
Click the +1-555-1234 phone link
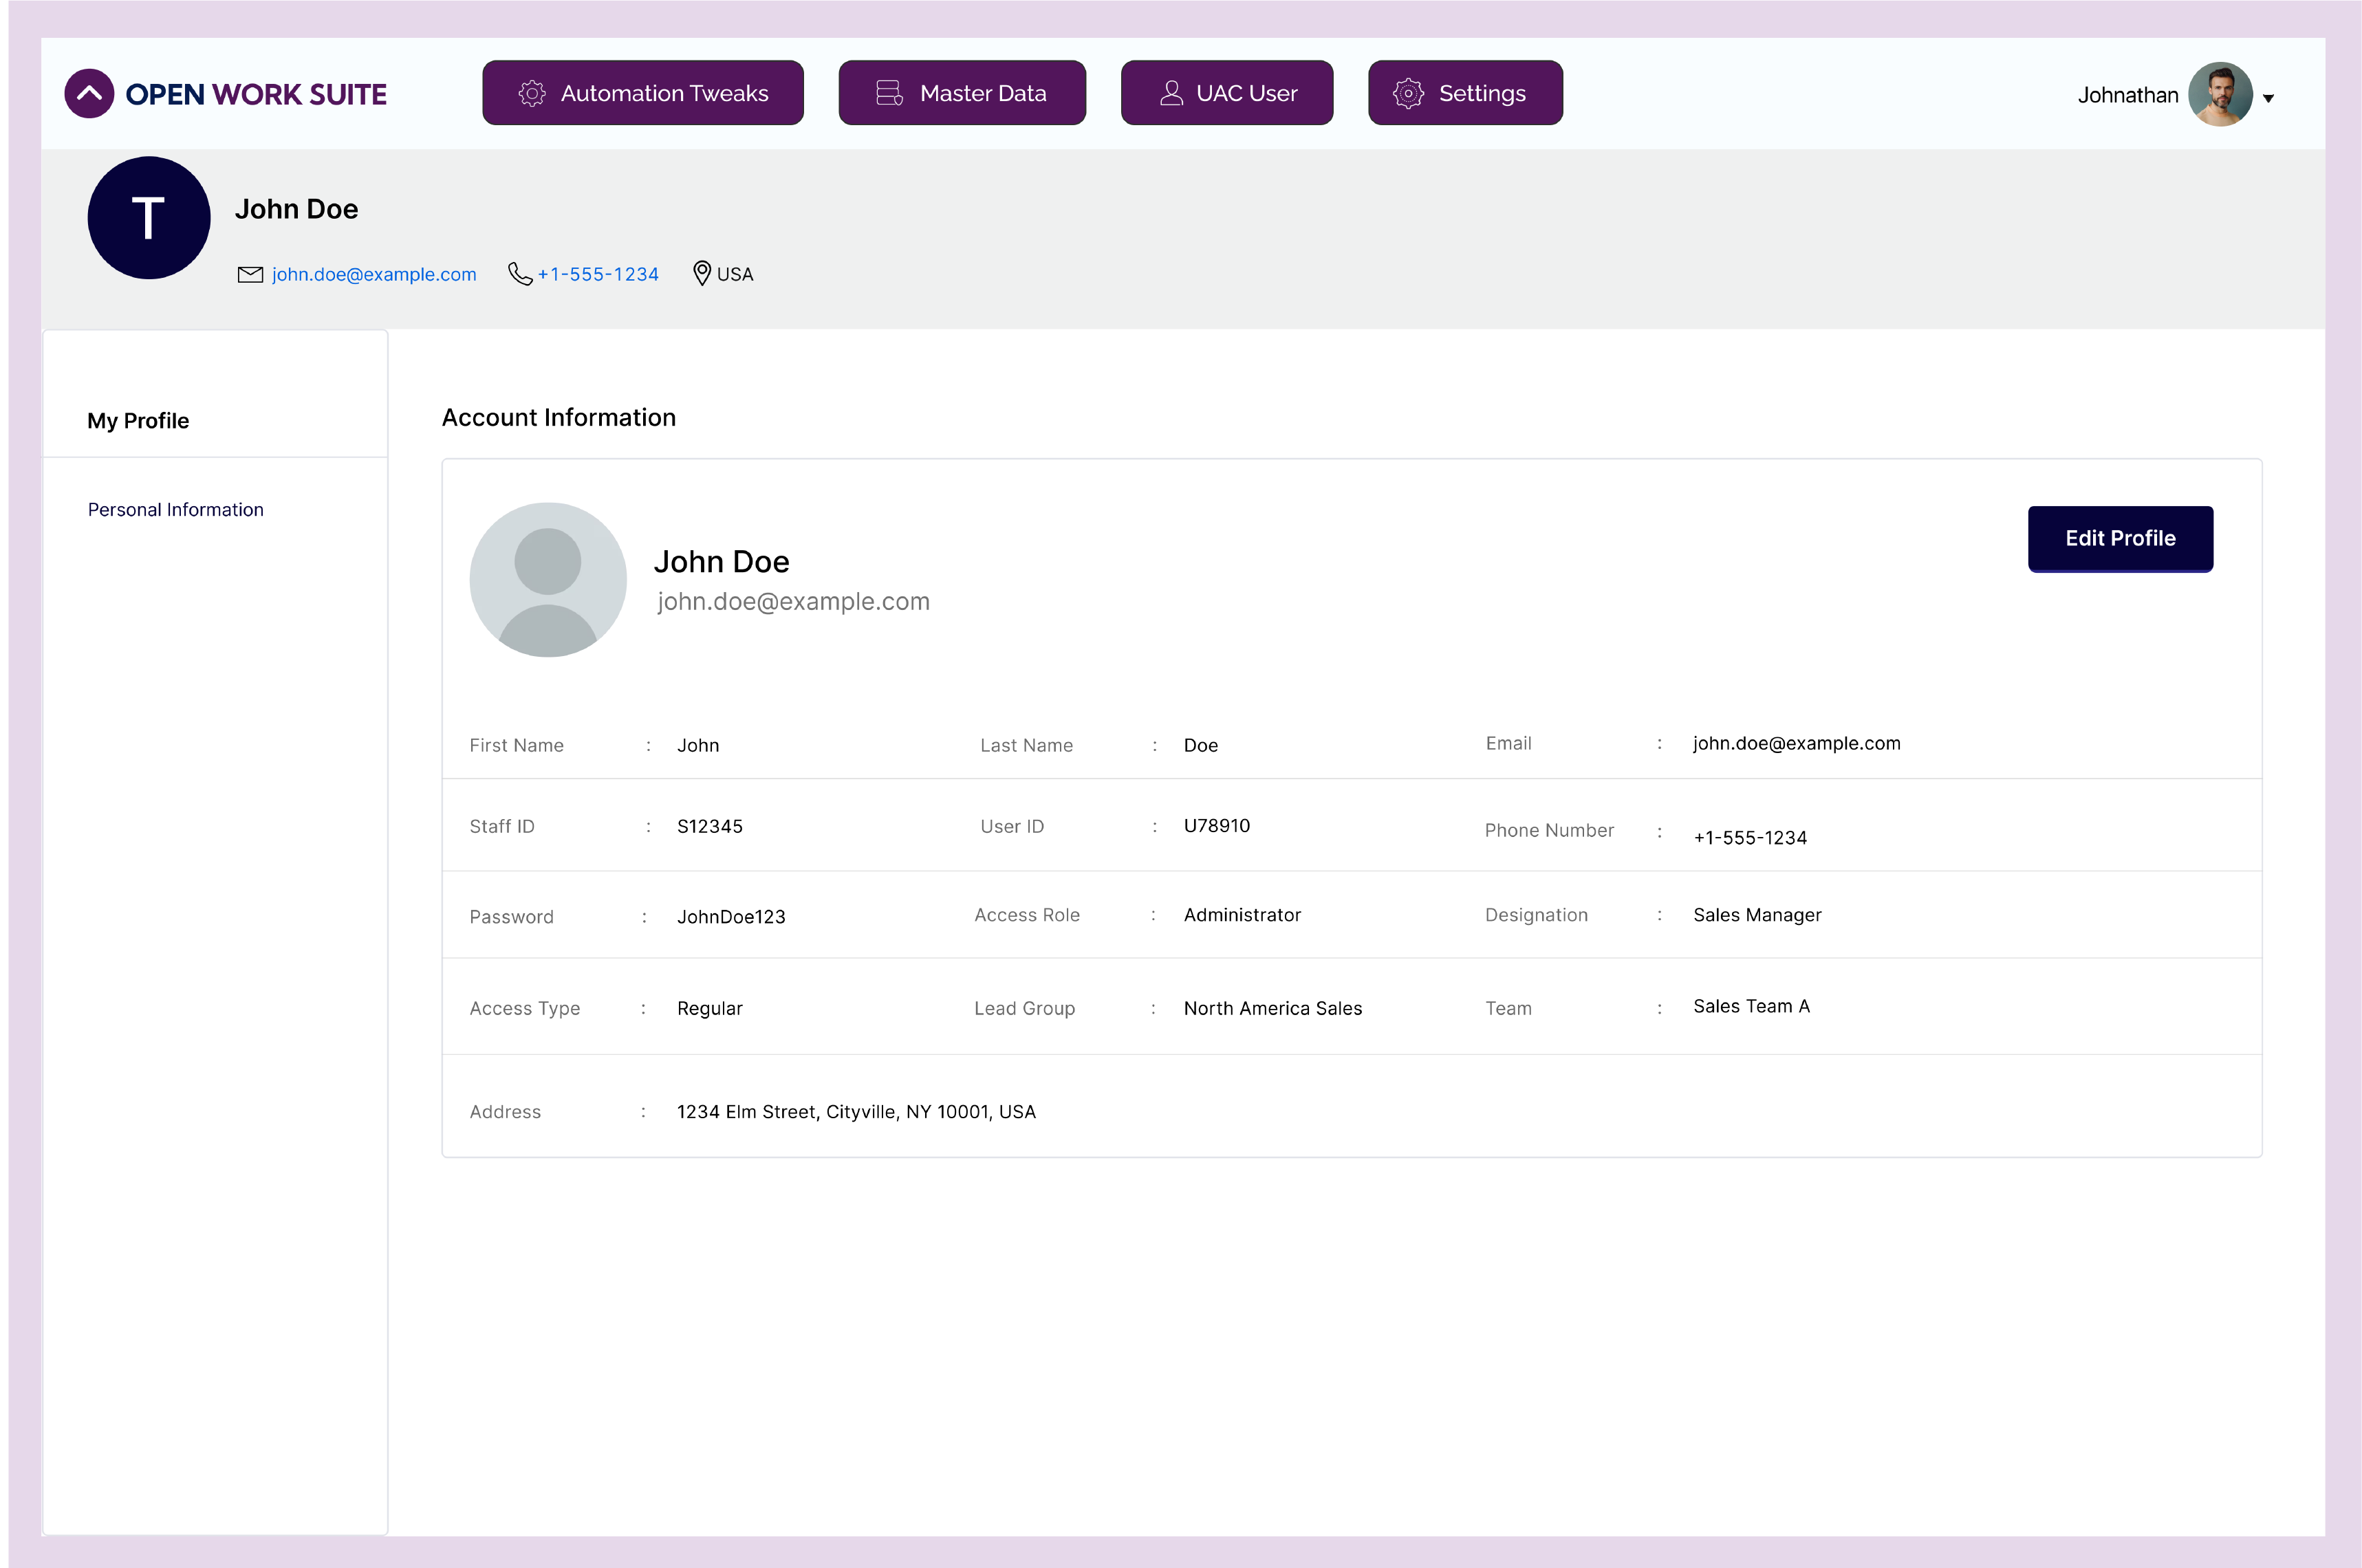point(598,275)
